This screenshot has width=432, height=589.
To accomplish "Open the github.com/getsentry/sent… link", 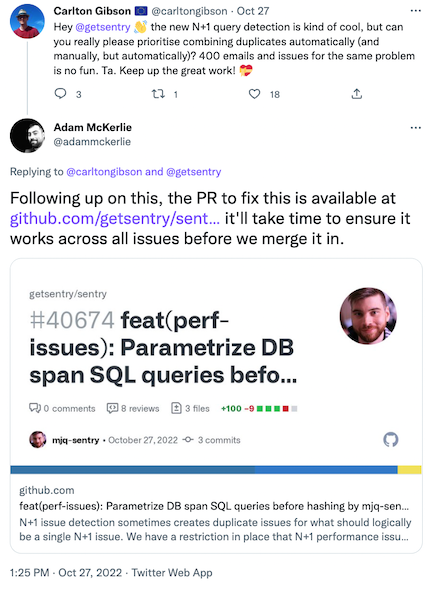I will tap(115, 219).
